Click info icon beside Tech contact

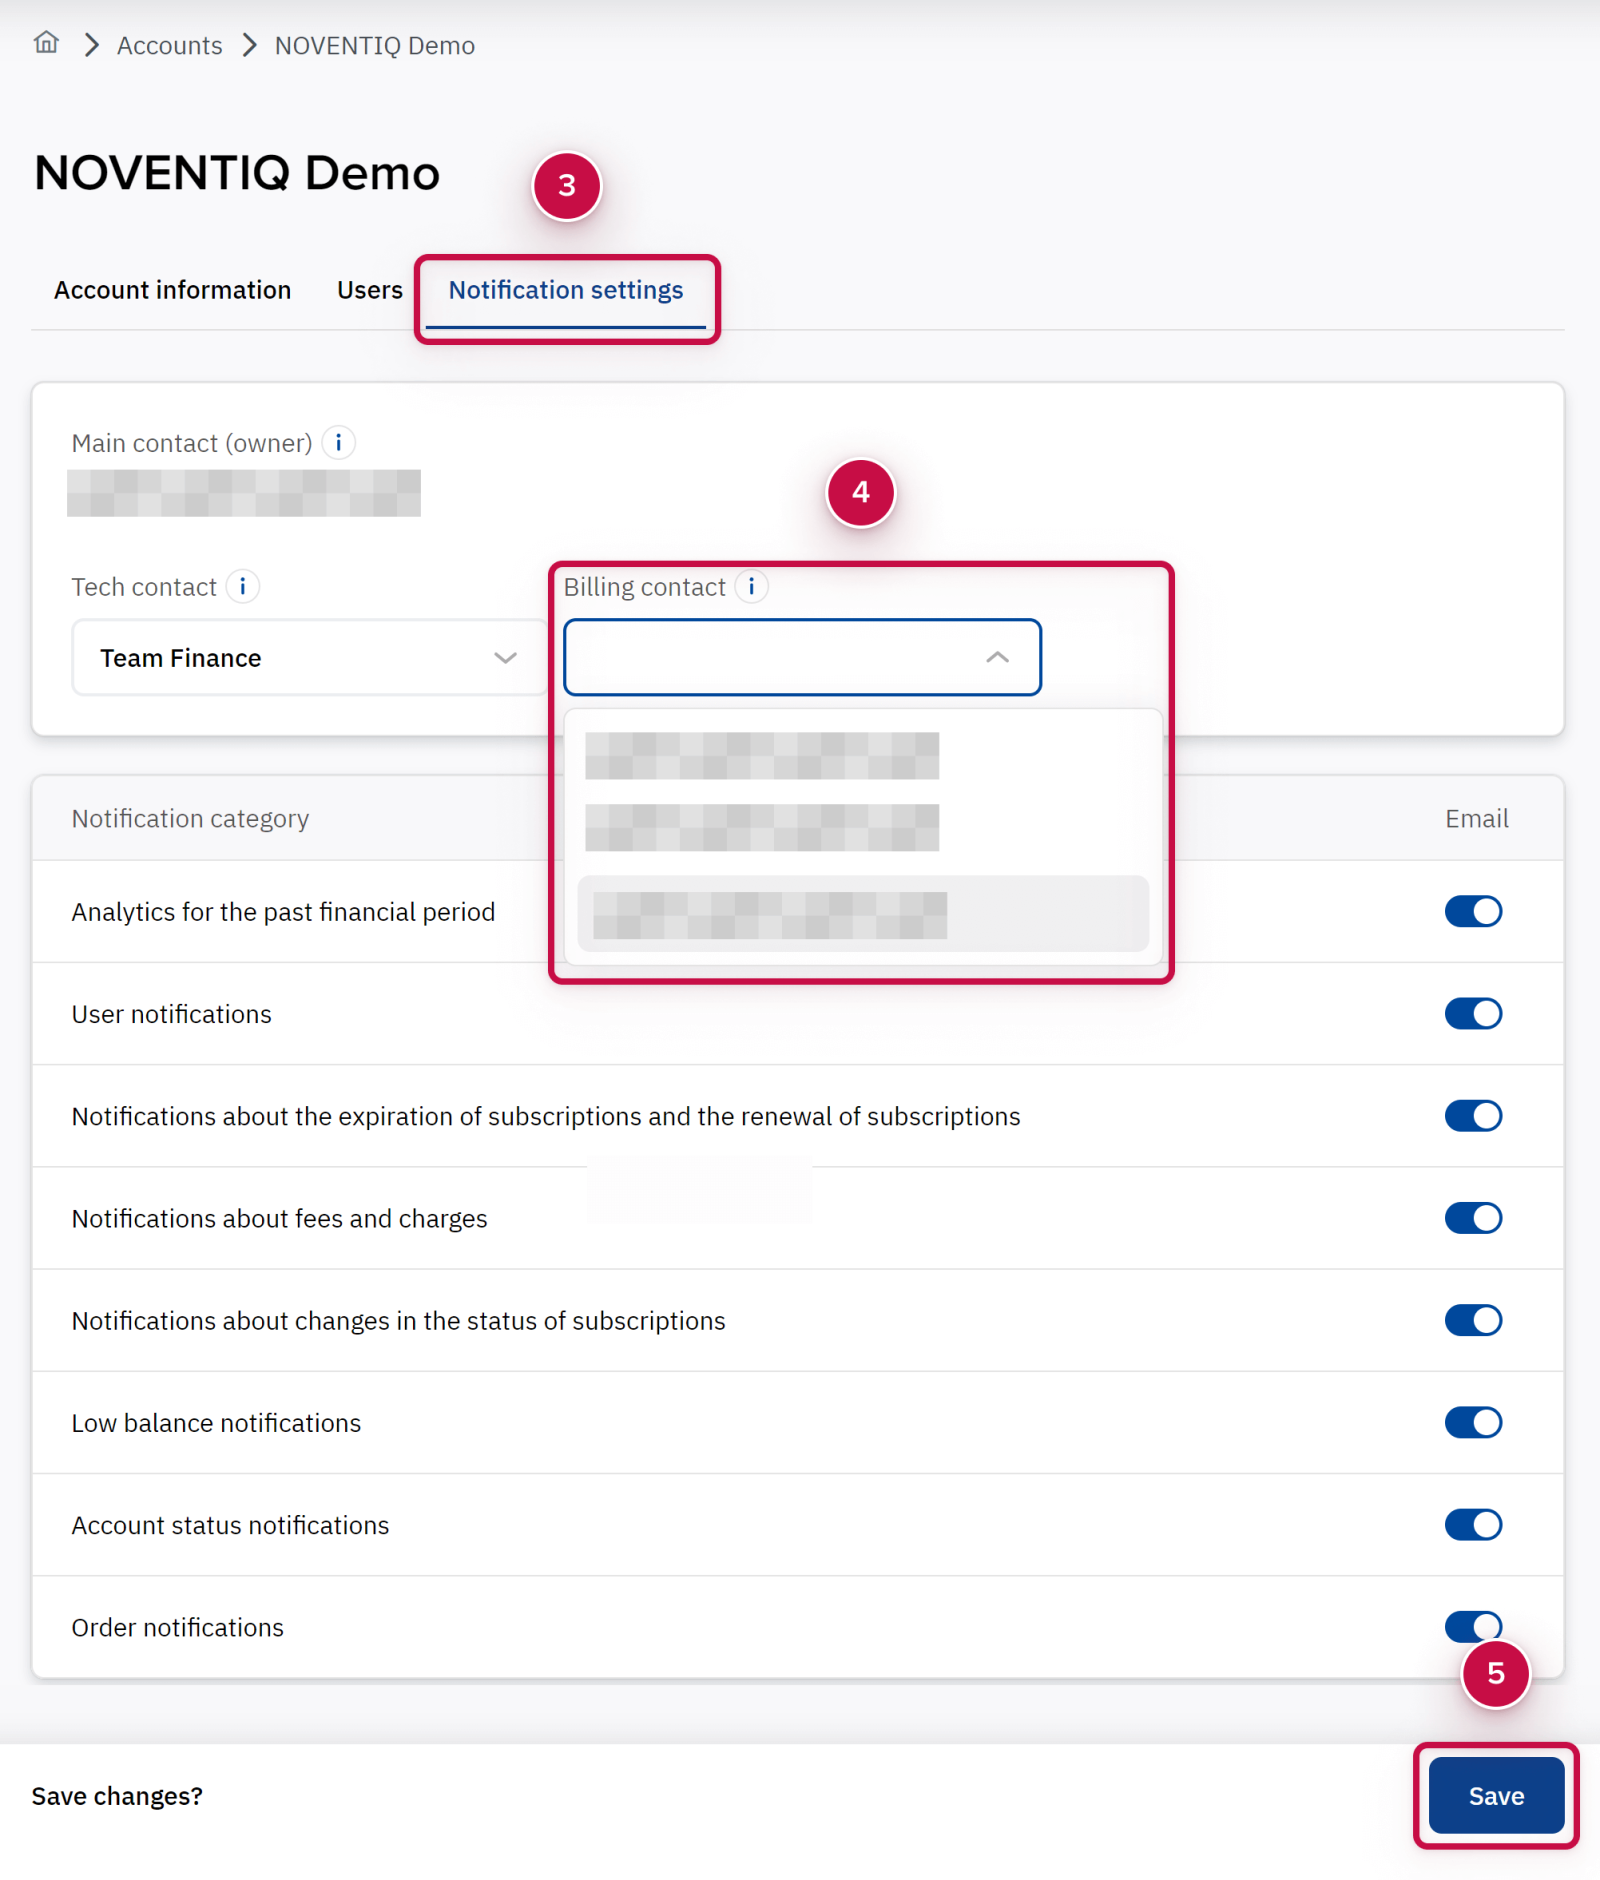243,586
